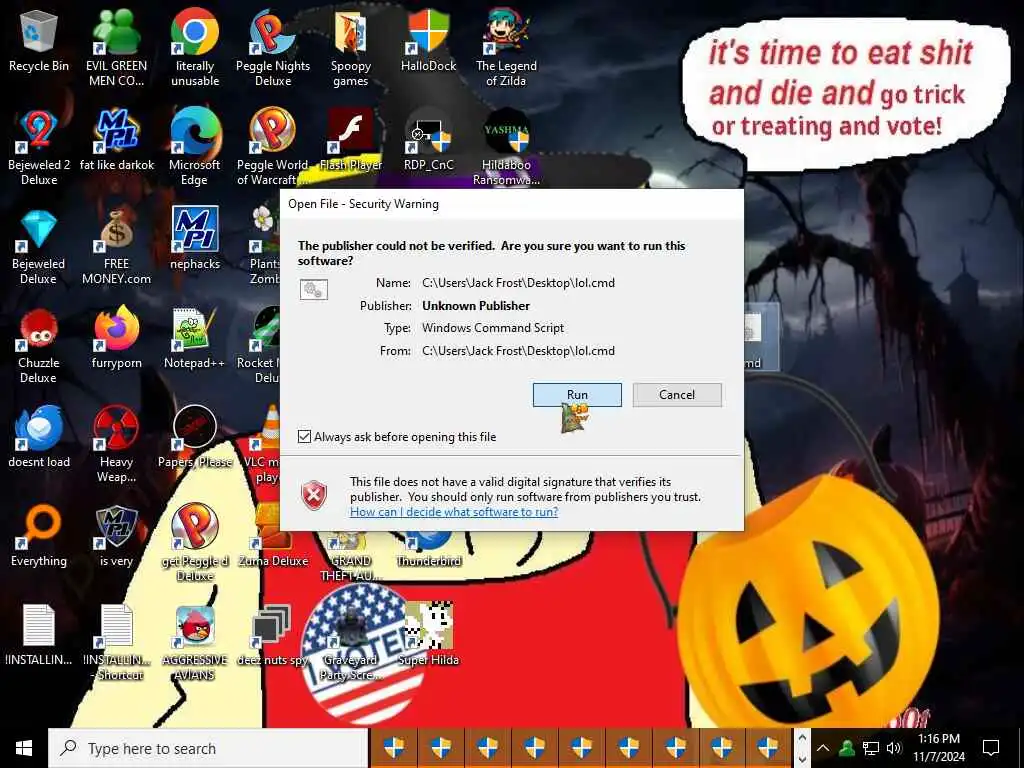This screenshot has width=1024, height=768.
Task: Open Papers, Please shortcut
Action: pos(195,438)
